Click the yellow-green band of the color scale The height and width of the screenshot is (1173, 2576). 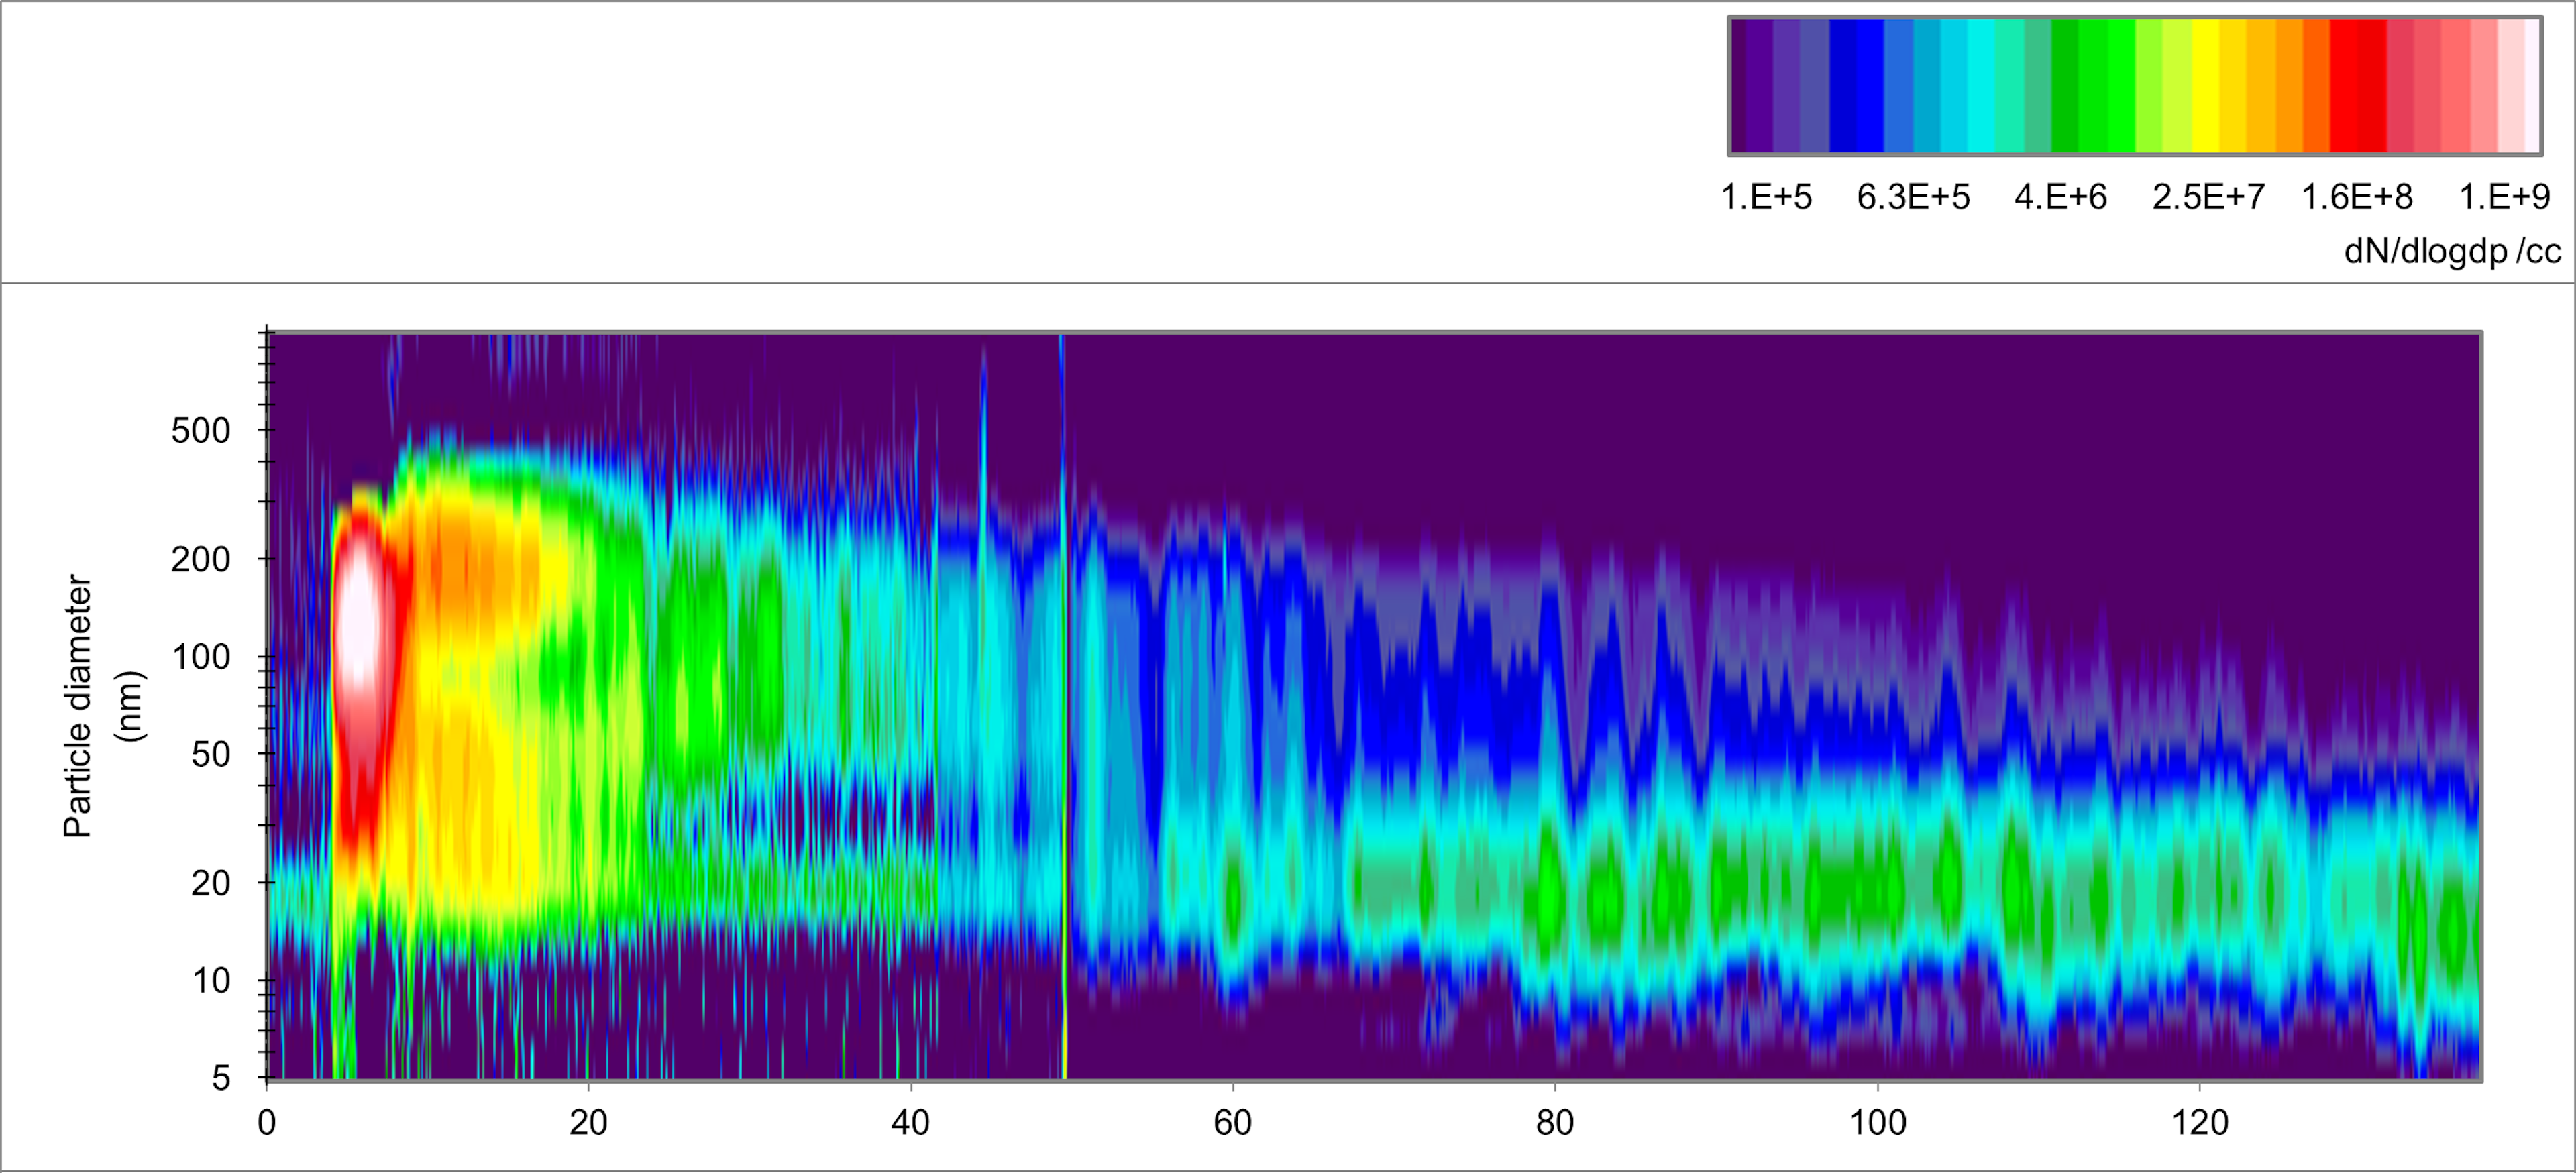click(x=2163, y=86)
